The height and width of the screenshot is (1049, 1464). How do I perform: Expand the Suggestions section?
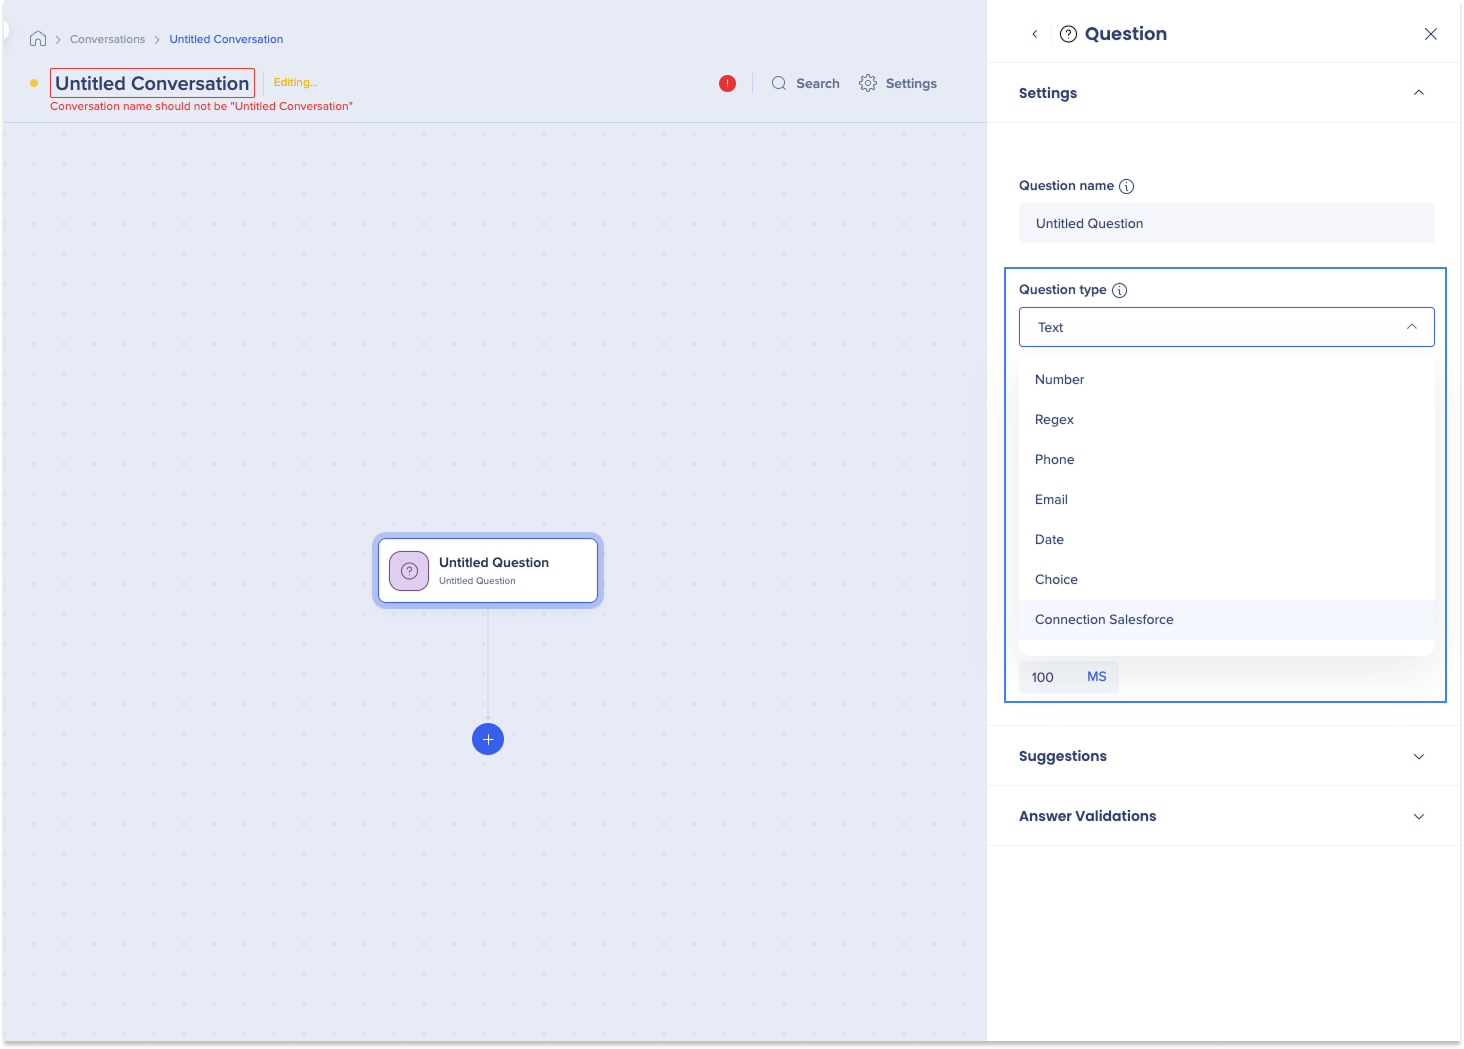[x=1418, y=757]
